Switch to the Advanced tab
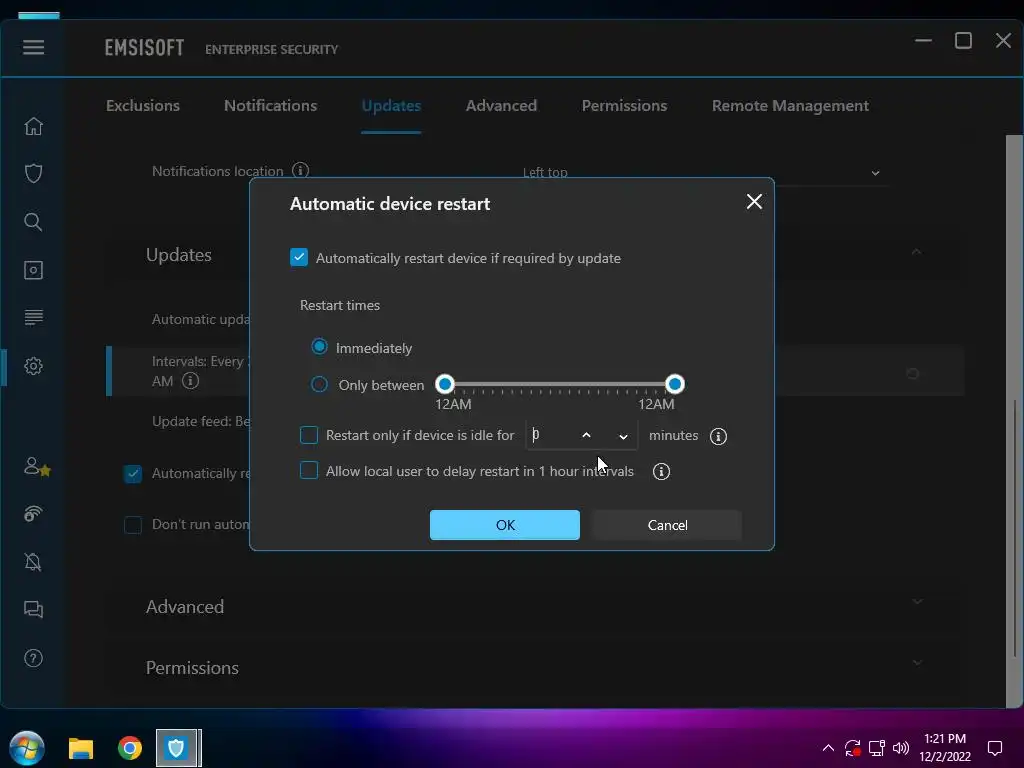 (501, 106)
